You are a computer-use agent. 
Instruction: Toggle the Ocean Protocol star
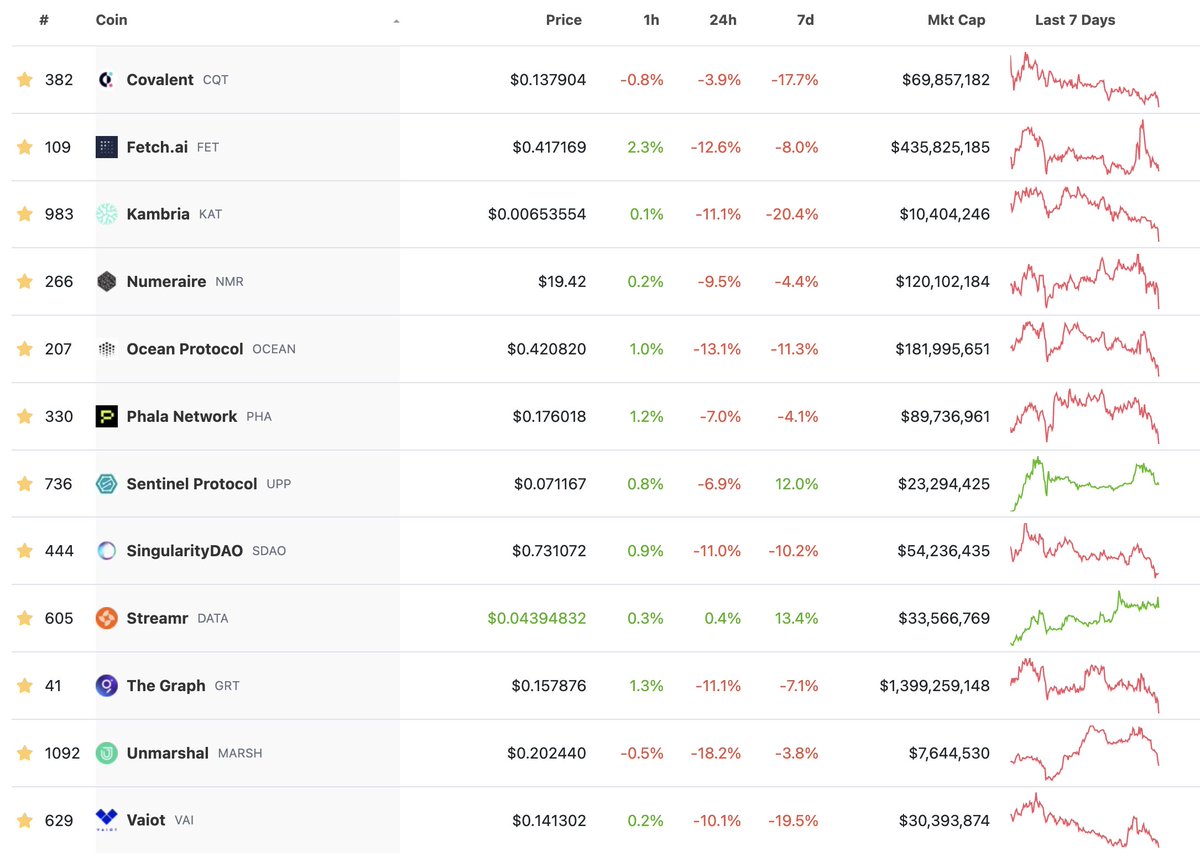25,348
